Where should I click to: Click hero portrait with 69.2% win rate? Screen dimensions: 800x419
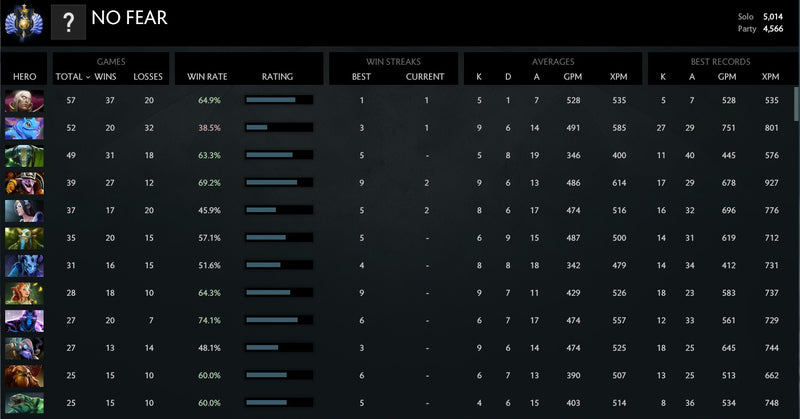[23, 183]
